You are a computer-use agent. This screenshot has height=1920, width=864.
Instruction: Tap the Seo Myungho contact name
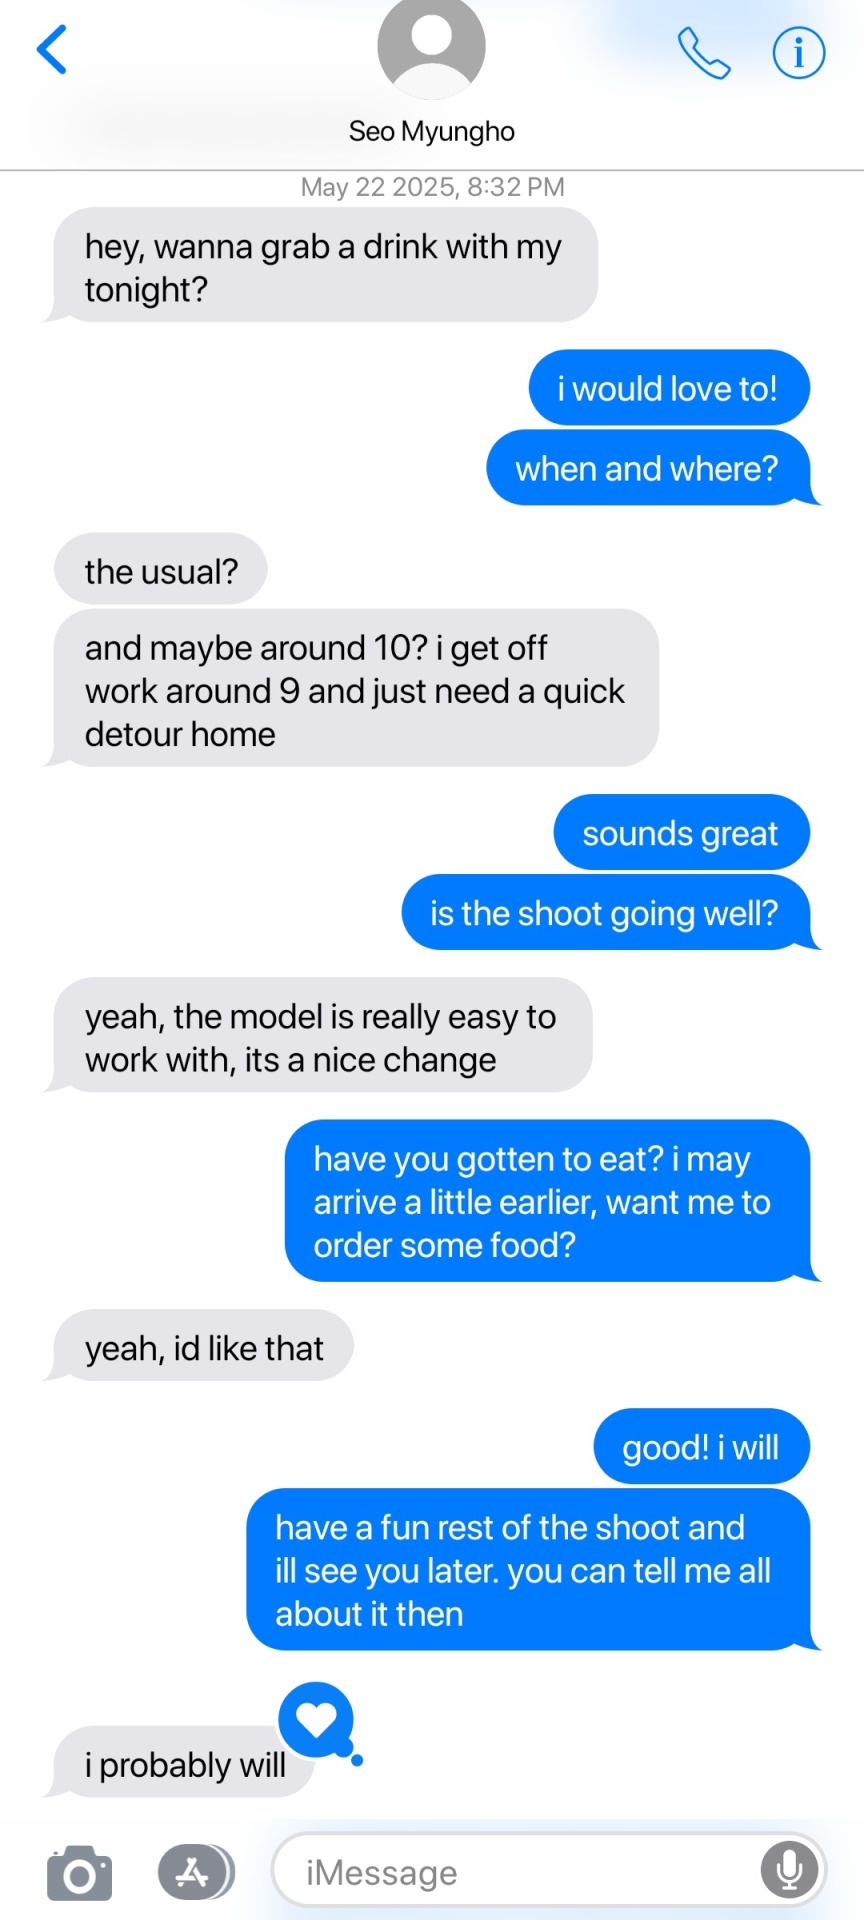(431, 131)
